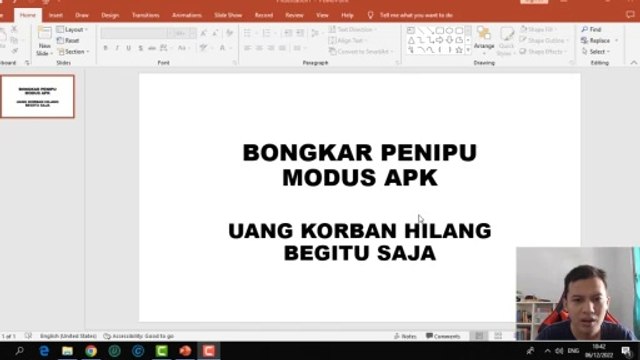Select the Triangle shape in gallery
This screenshot has width=640, height=360.
pos(411,40)
